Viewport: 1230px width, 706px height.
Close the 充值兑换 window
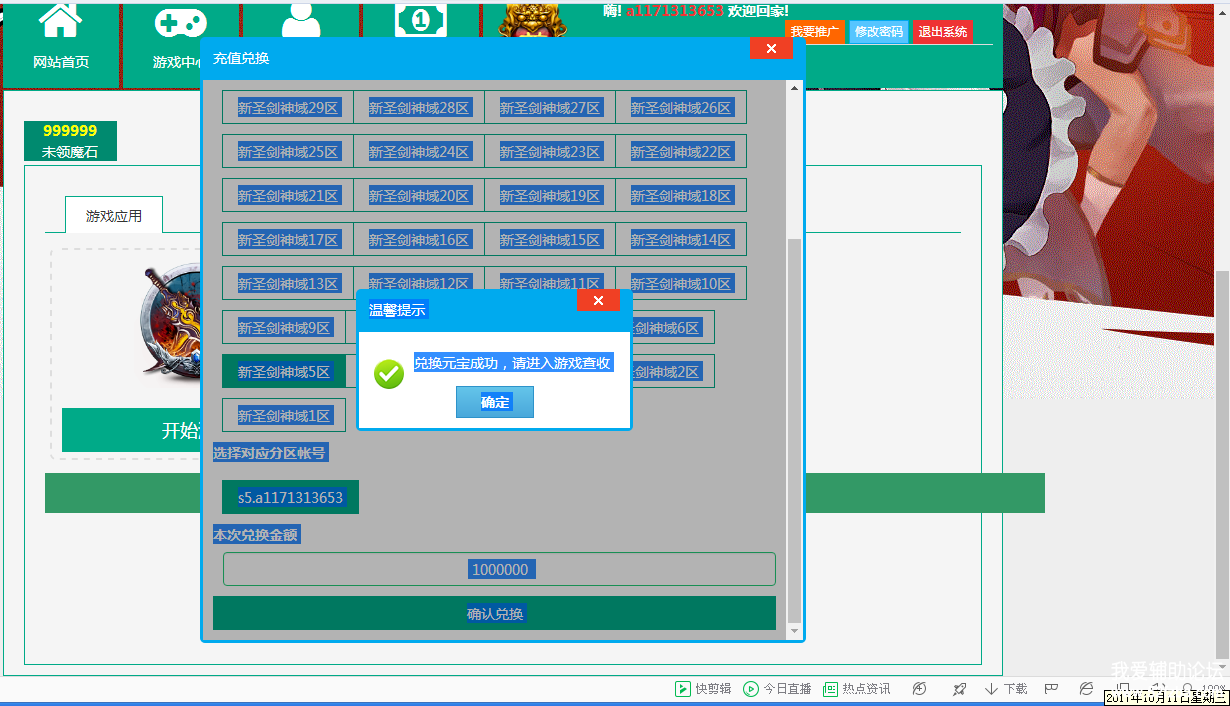click(771, 49)
